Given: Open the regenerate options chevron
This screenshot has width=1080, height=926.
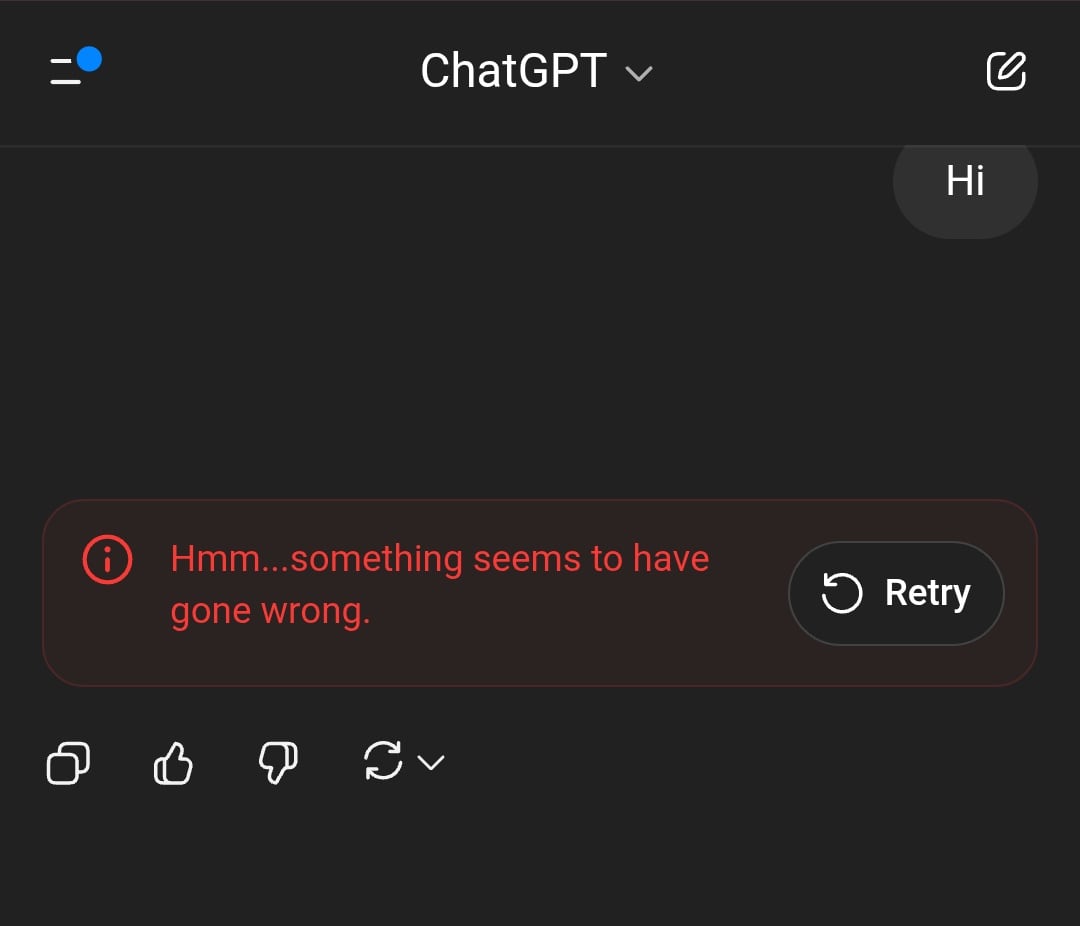Looking at the screenshot, I should coord(431,763).
